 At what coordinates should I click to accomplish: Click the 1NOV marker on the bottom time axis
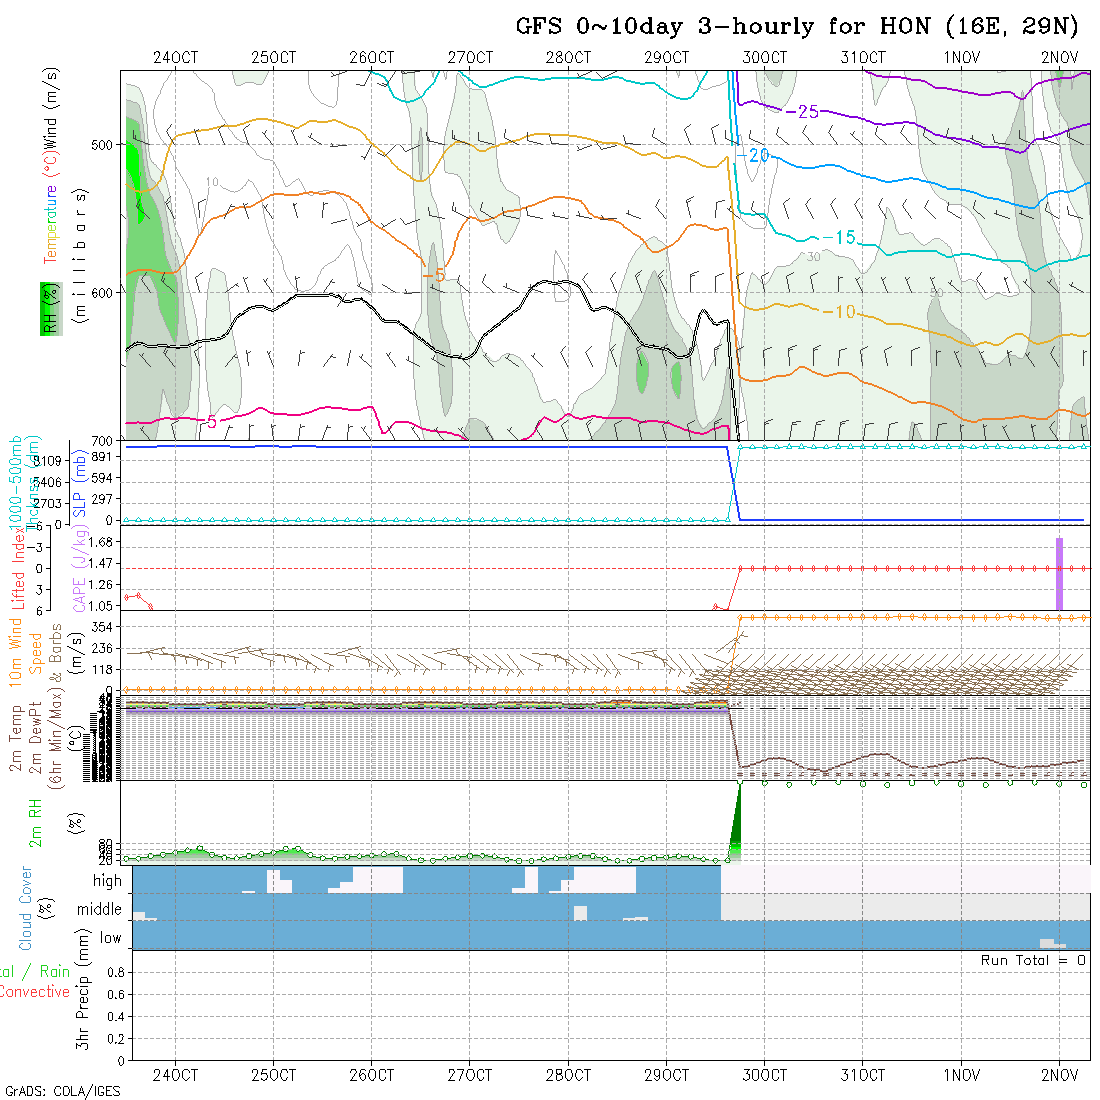tap(961, 1075)
